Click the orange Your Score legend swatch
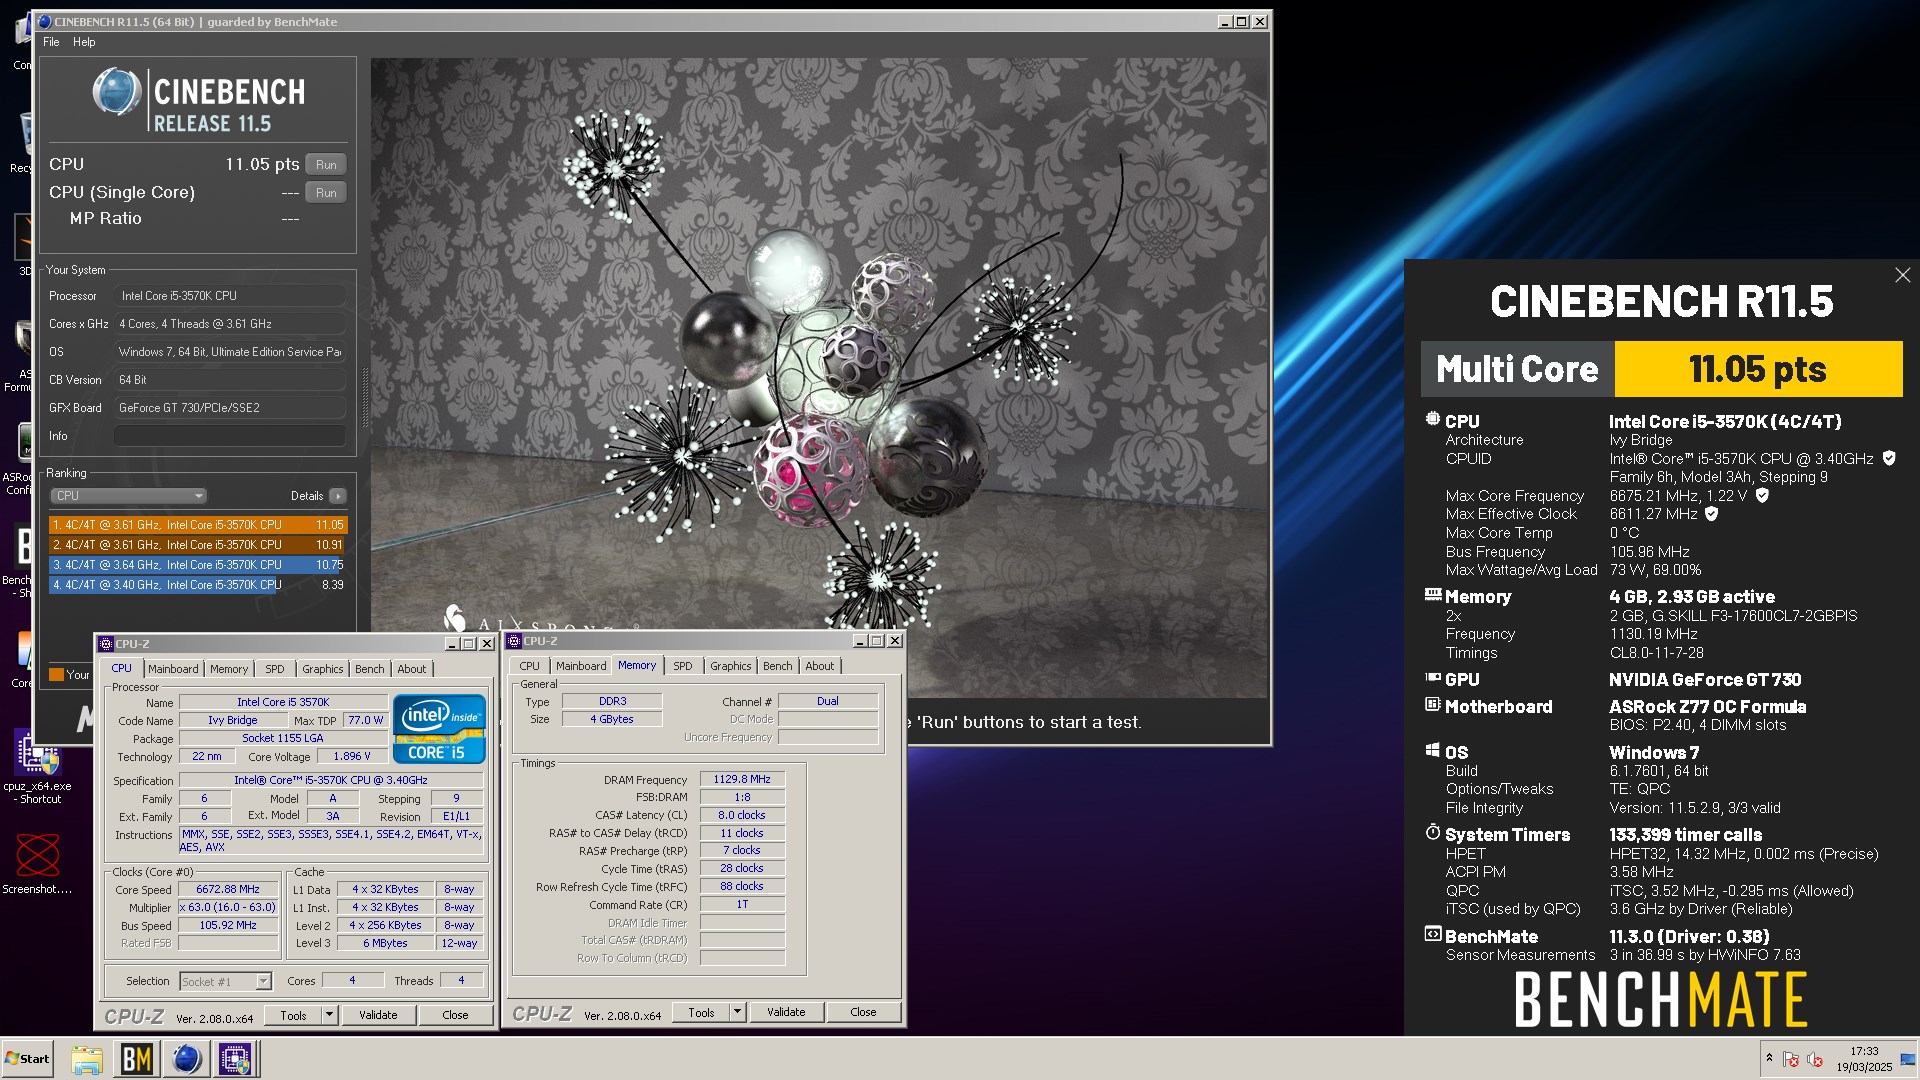Viewport: 1920px width, 1080px height. click(x=57, y=675)
